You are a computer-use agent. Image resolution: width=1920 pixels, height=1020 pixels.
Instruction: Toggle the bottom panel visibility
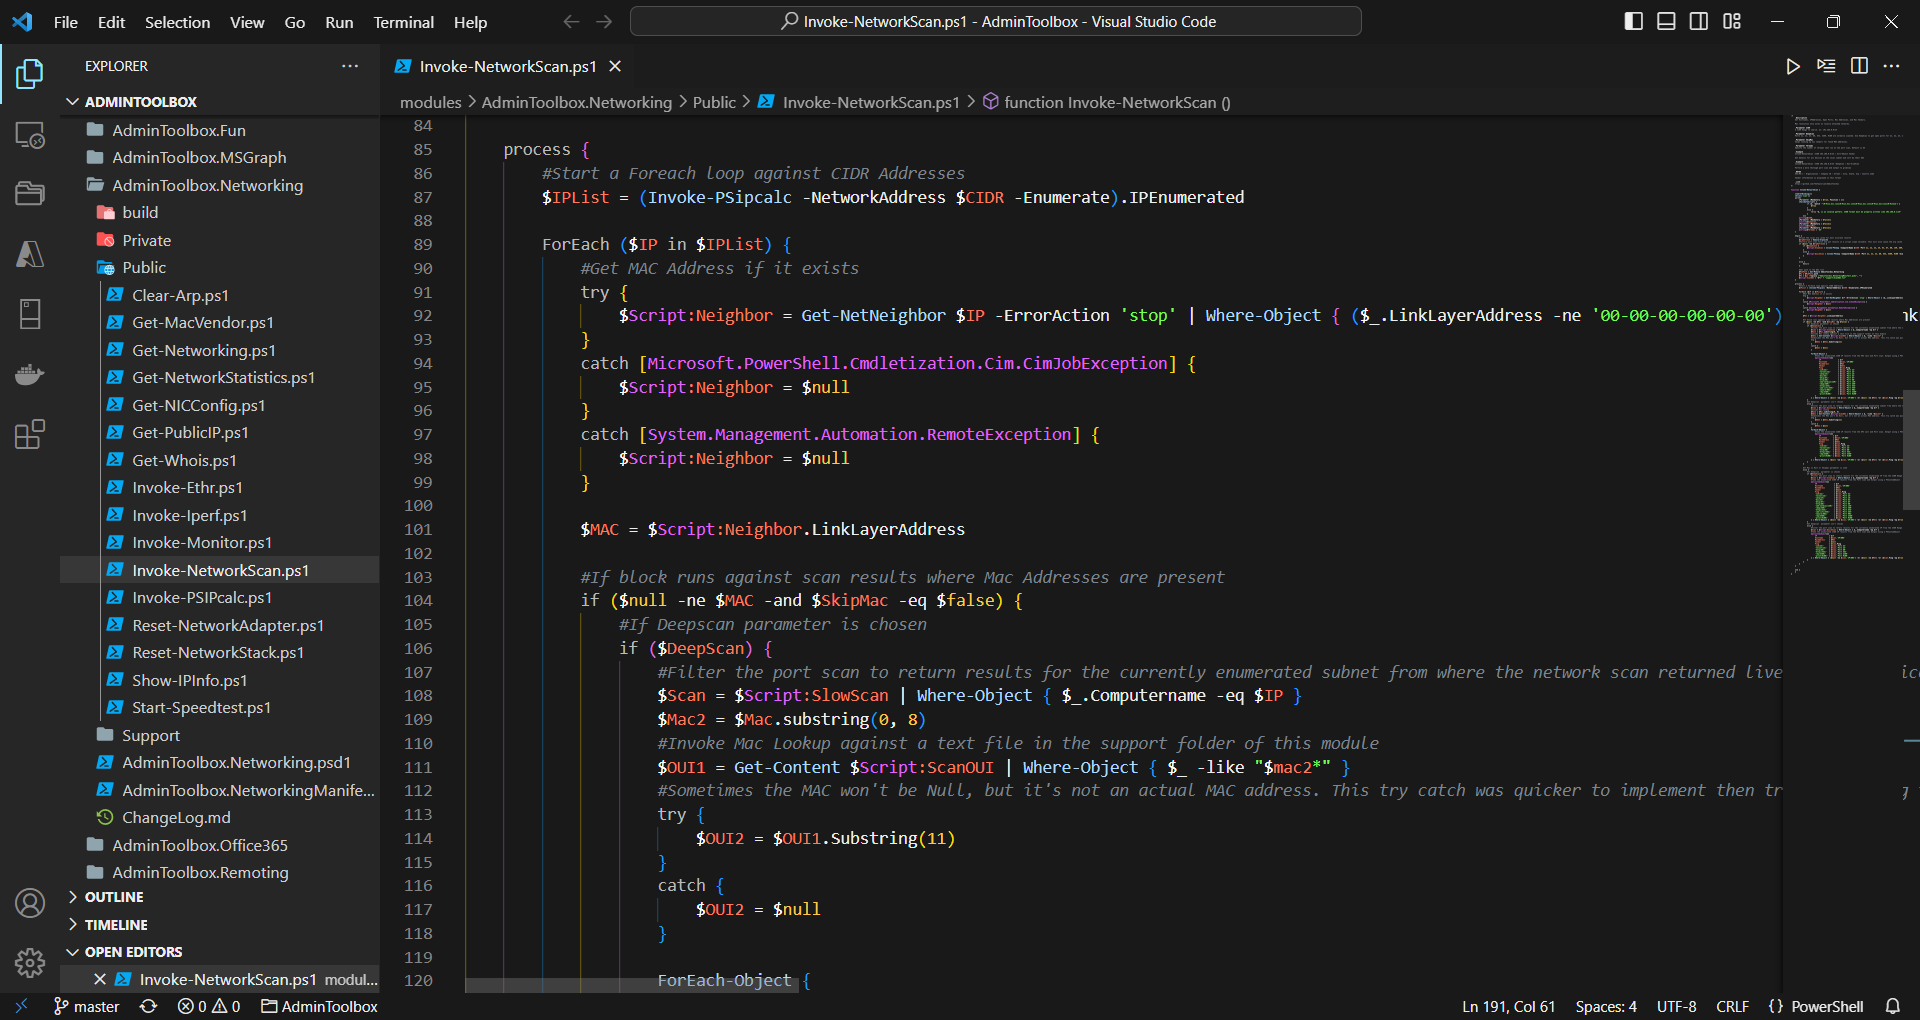[x=1666, y=21]
